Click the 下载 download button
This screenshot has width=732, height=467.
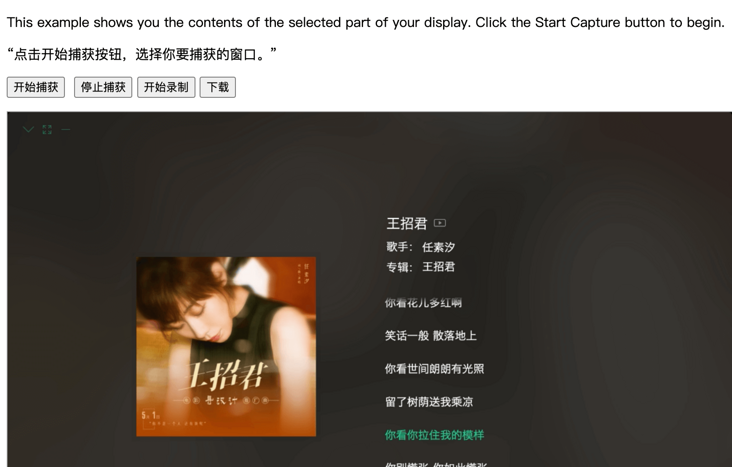click(218, 87)
